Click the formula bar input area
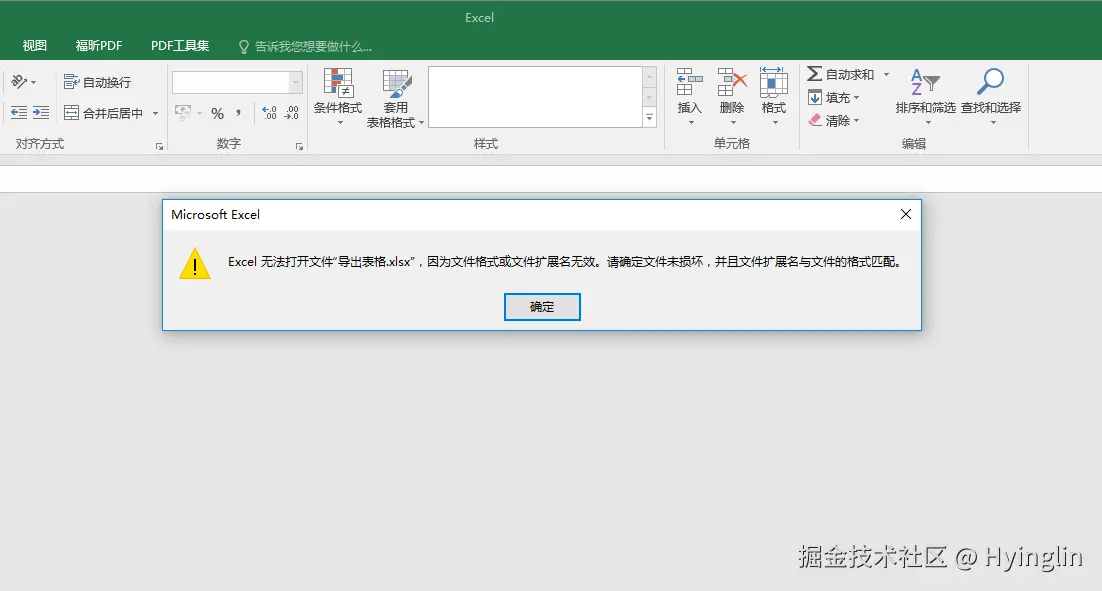The image size is (1102, 591). pos(551,178)
